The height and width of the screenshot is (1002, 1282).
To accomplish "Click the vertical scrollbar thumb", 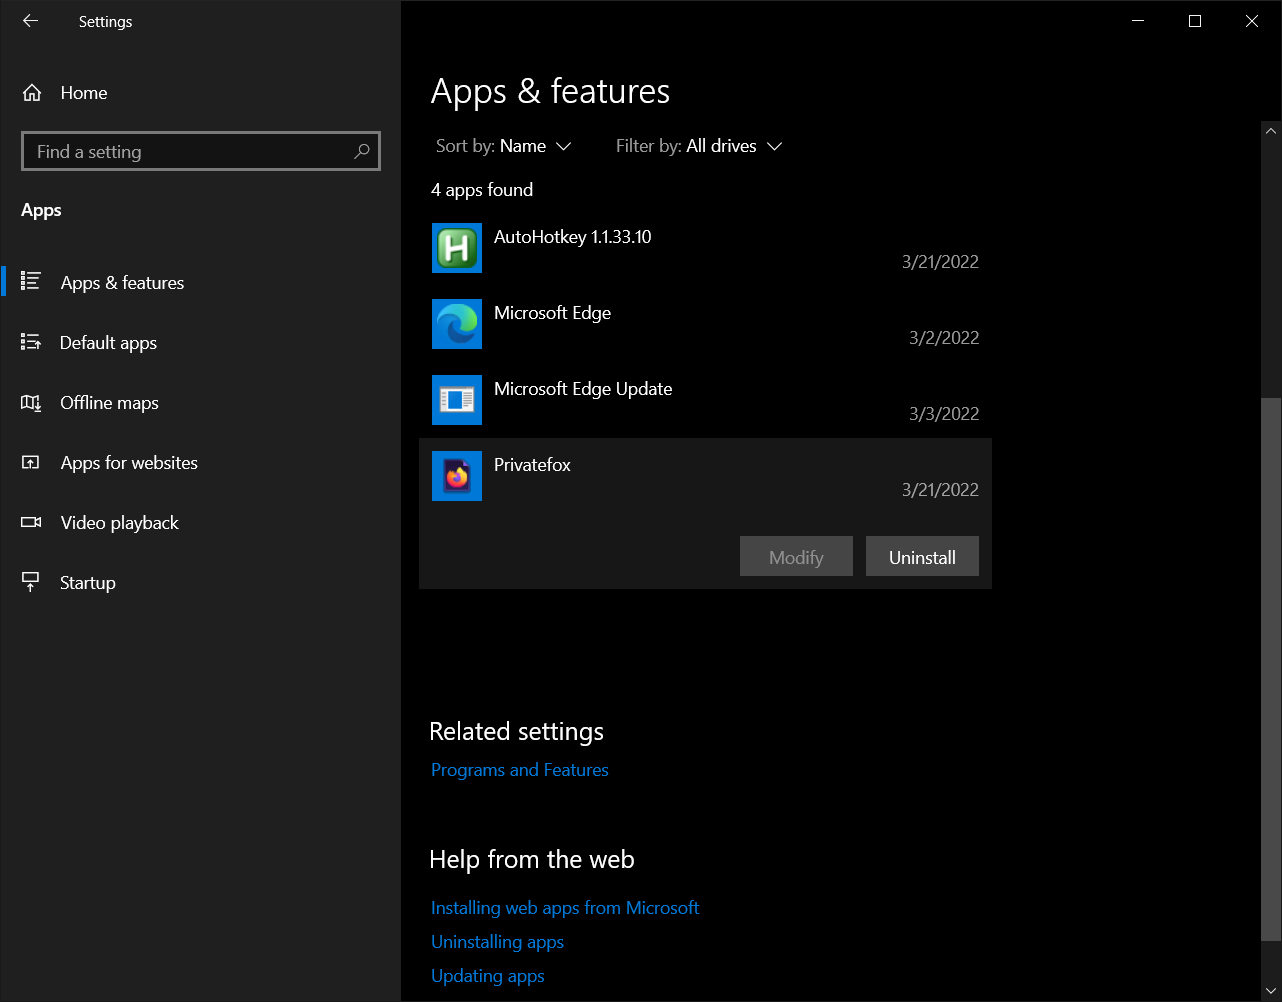I will [x=1271, y=669].
